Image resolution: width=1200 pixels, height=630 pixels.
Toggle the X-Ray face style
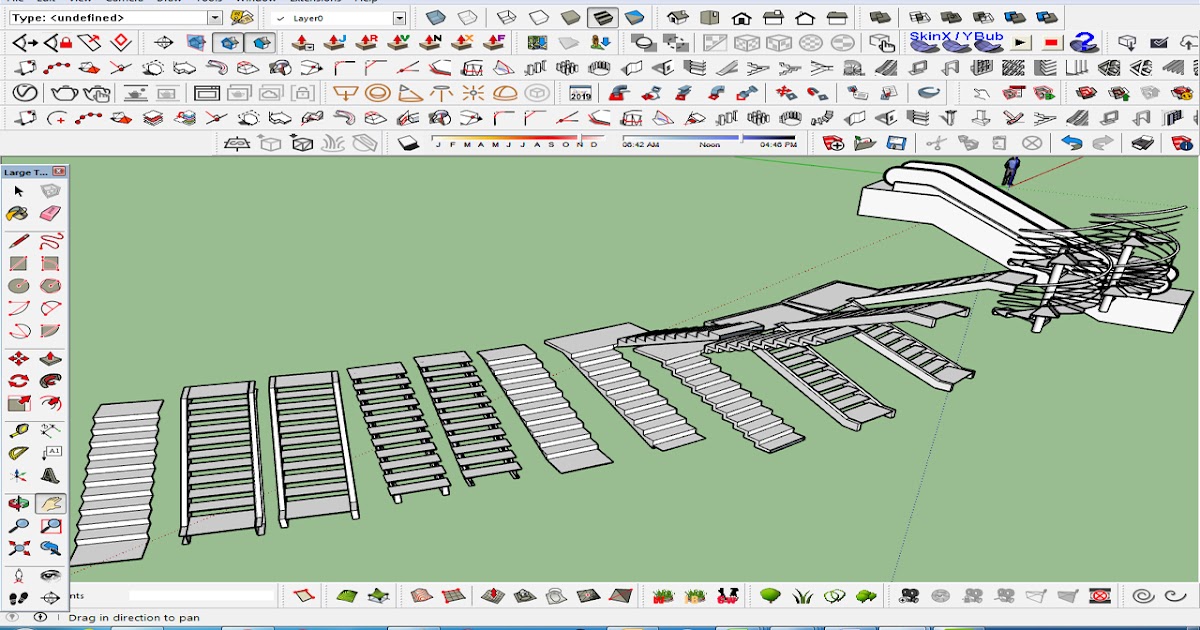coord(436,18)
